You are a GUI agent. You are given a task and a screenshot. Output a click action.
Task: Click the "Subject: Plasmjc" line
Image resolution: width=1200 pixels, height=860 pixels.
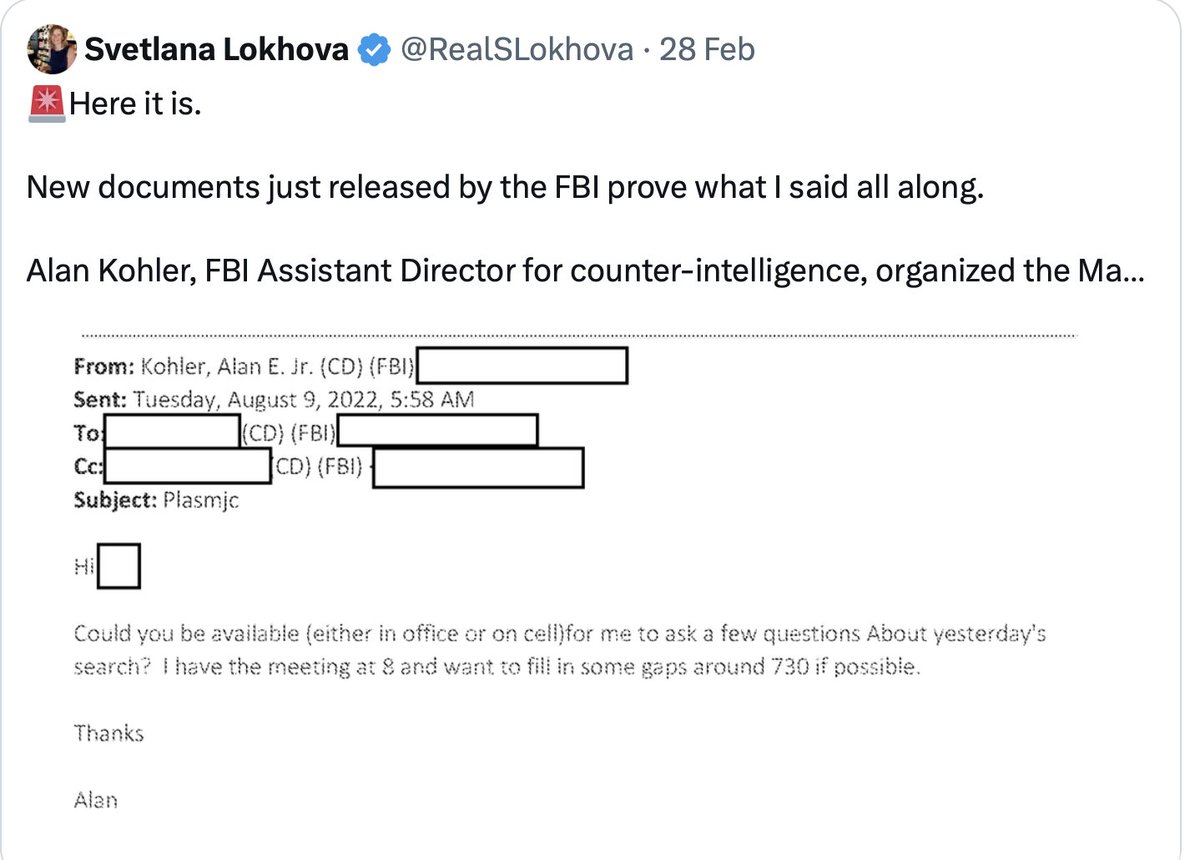[156, 500]
